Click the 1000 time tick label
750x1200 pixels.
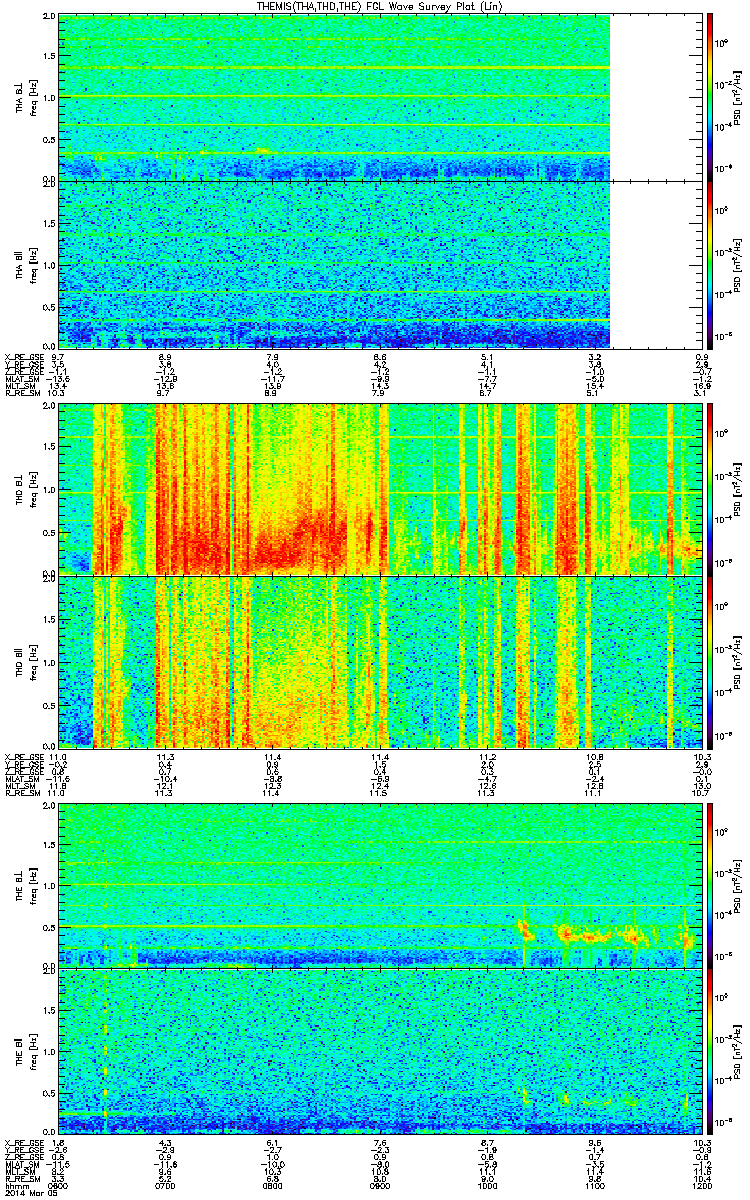pyautogui.click(x=486, y=1186)
